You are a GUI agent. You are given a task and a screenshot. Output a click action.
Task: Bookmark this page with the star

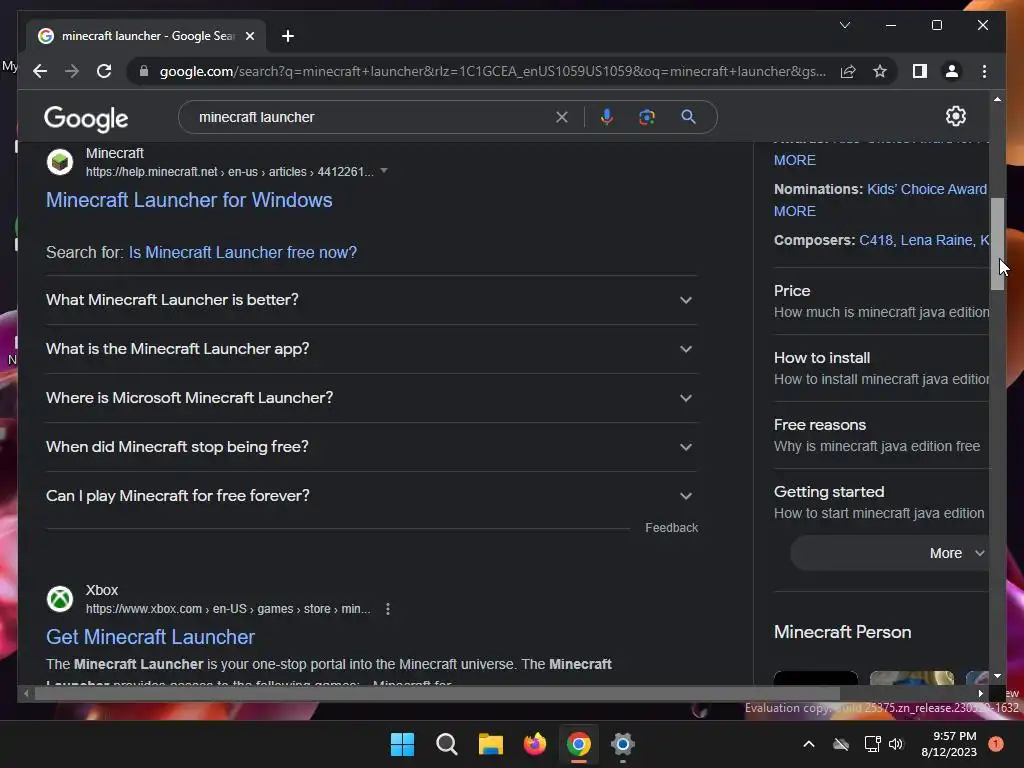(x=880, y=71)
